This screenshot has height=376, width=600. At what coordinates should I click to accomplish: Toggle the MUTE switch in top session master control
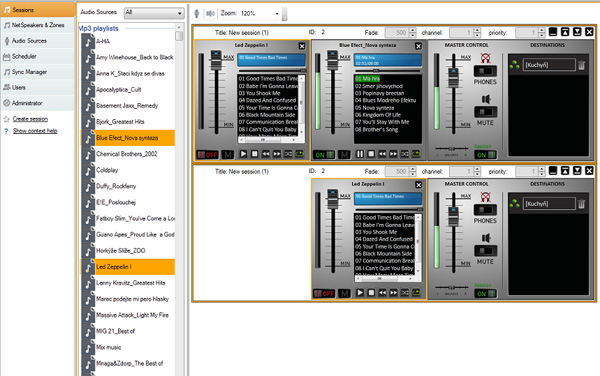(x=485, y=112)
